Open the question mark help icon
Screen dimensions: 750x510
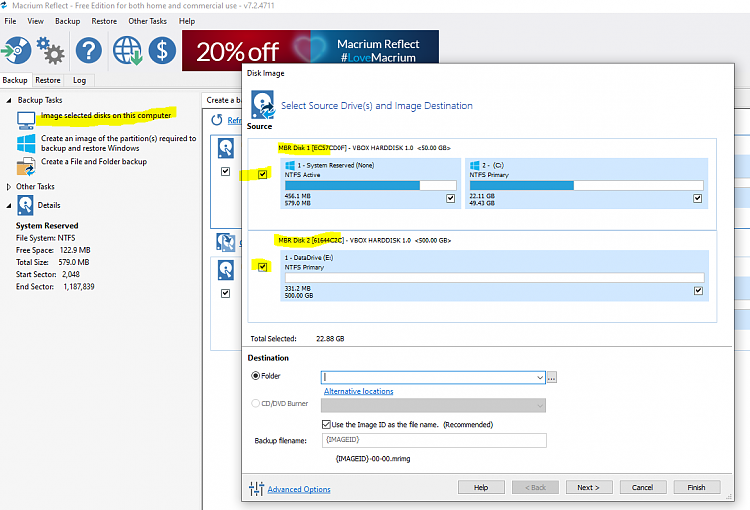[x=89, y=50]
